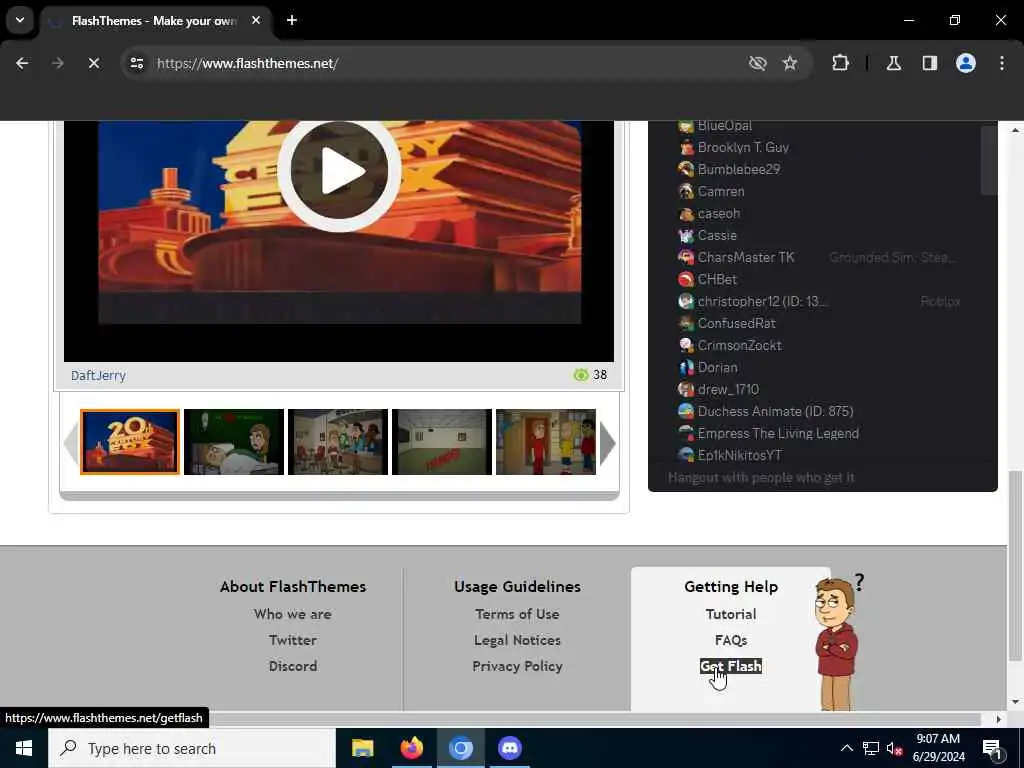Show hidden tray icons chevron
The height and width of the screenshot is (768, 1024).
(x=846, y=748)
